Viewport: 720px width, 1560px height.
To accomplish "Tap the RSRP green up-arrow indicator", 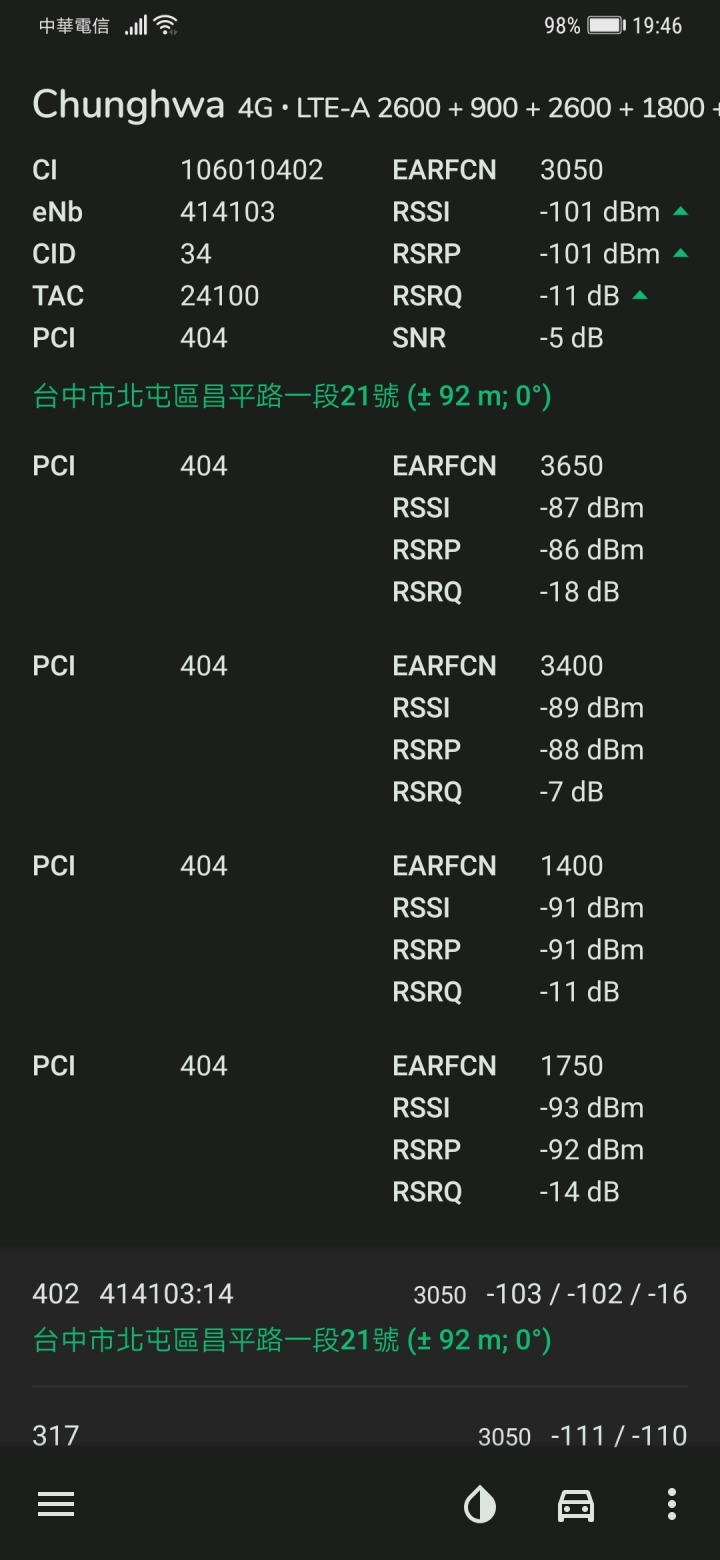I will tap(681, 253).
